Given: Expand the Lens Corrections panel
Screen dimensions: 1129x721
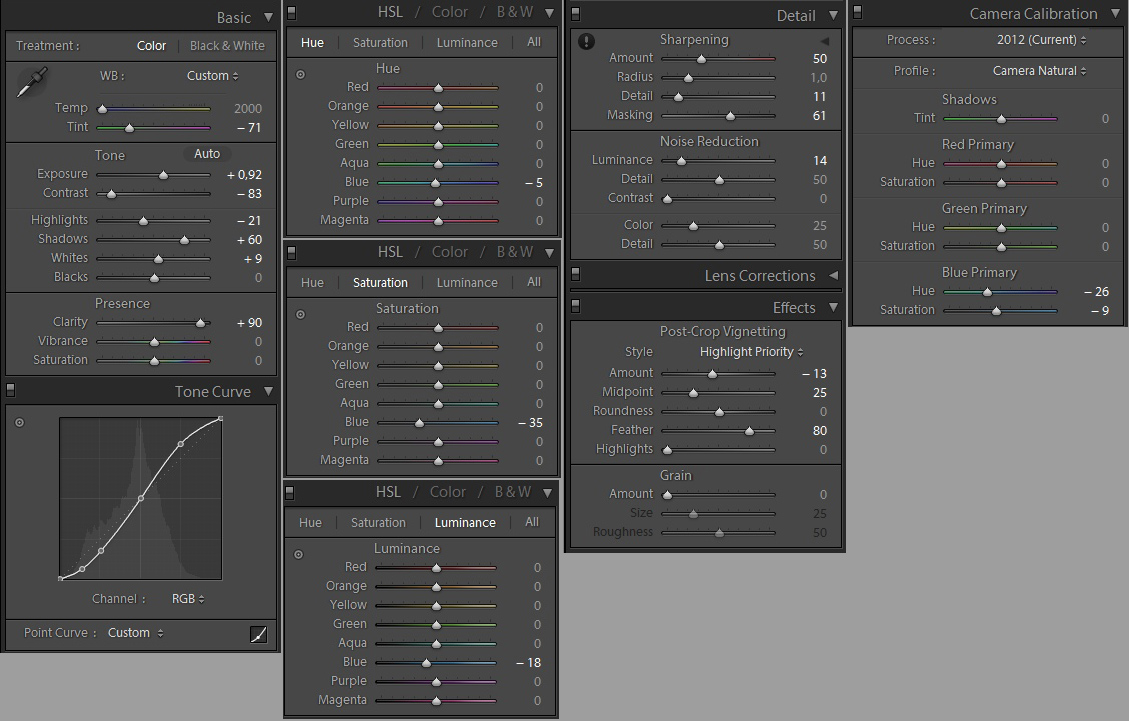Looking at the screenshot, I should 832,275.
